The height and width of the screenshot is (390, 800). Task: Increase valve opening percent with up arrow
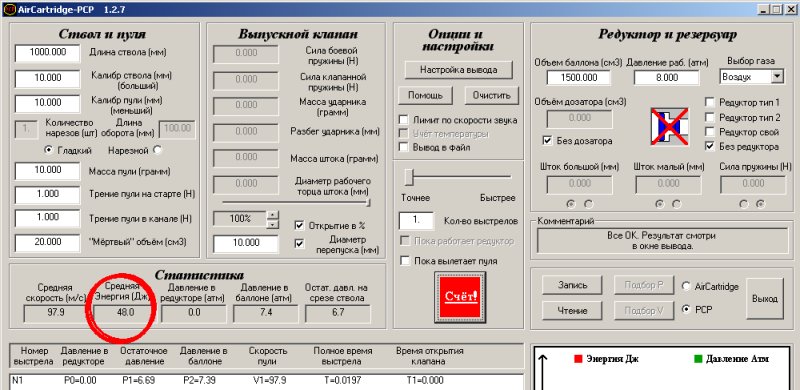[x=273, y=214]
